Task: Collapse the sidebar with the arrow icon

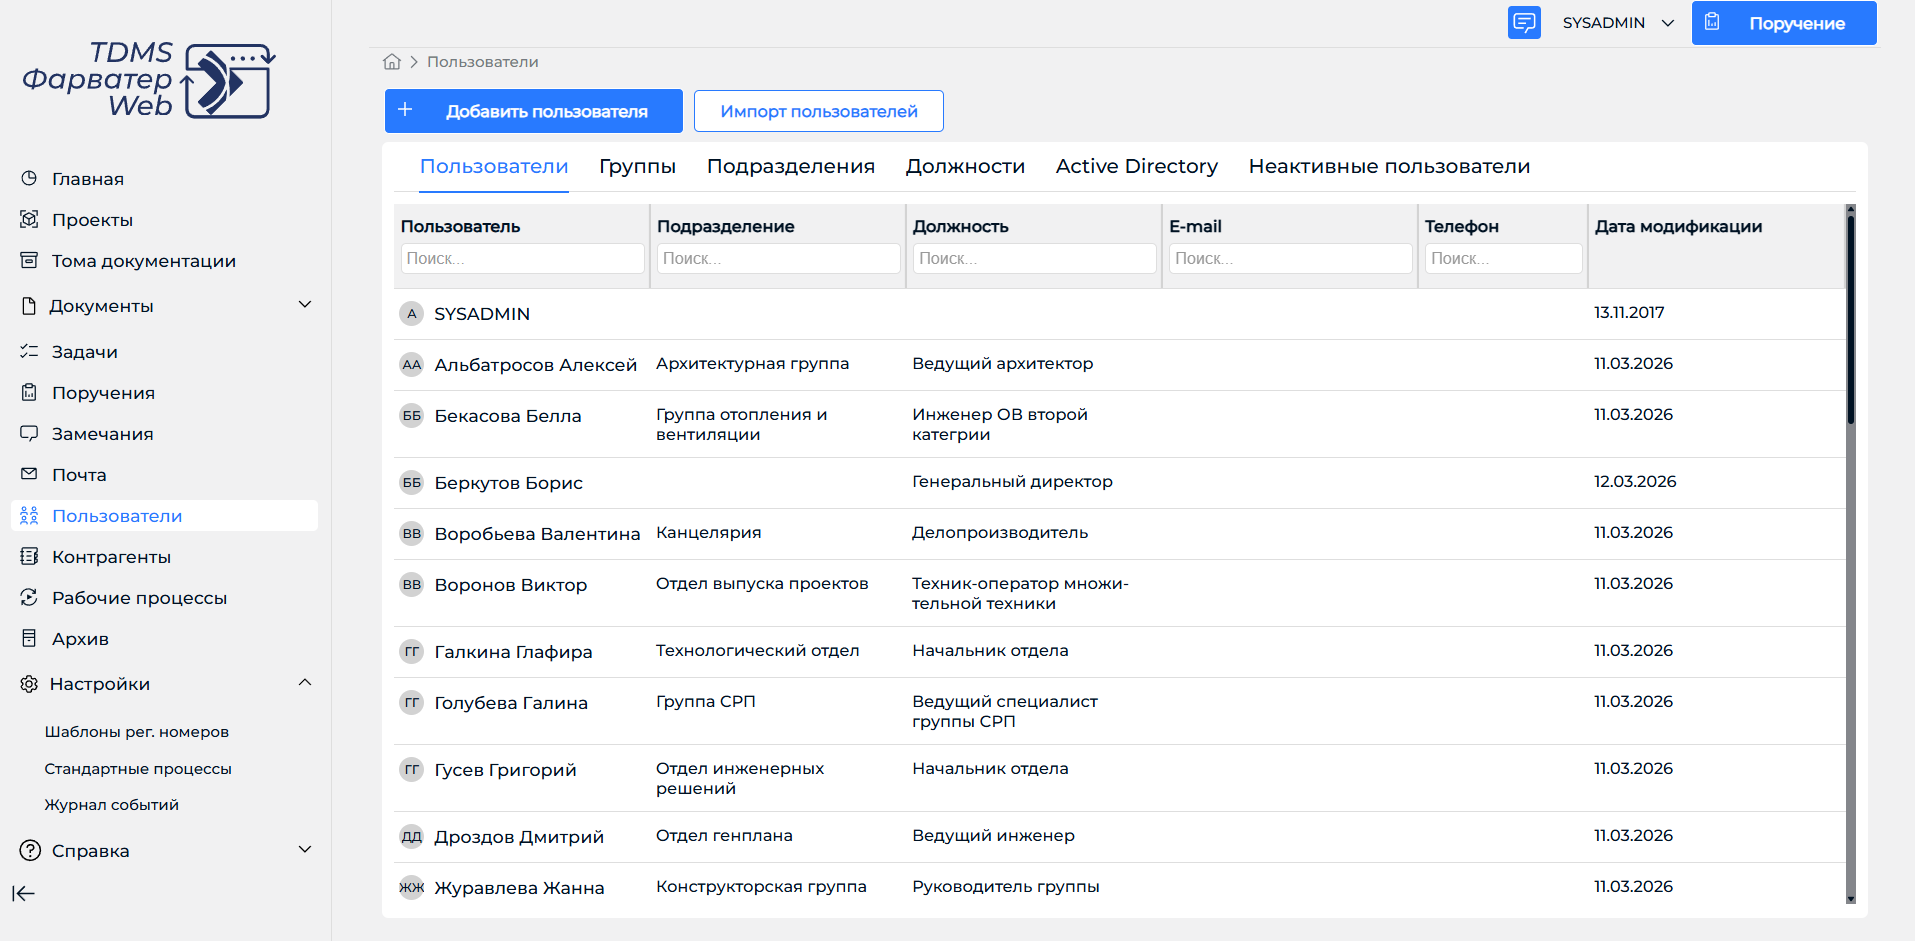Action: pos(24,894)
